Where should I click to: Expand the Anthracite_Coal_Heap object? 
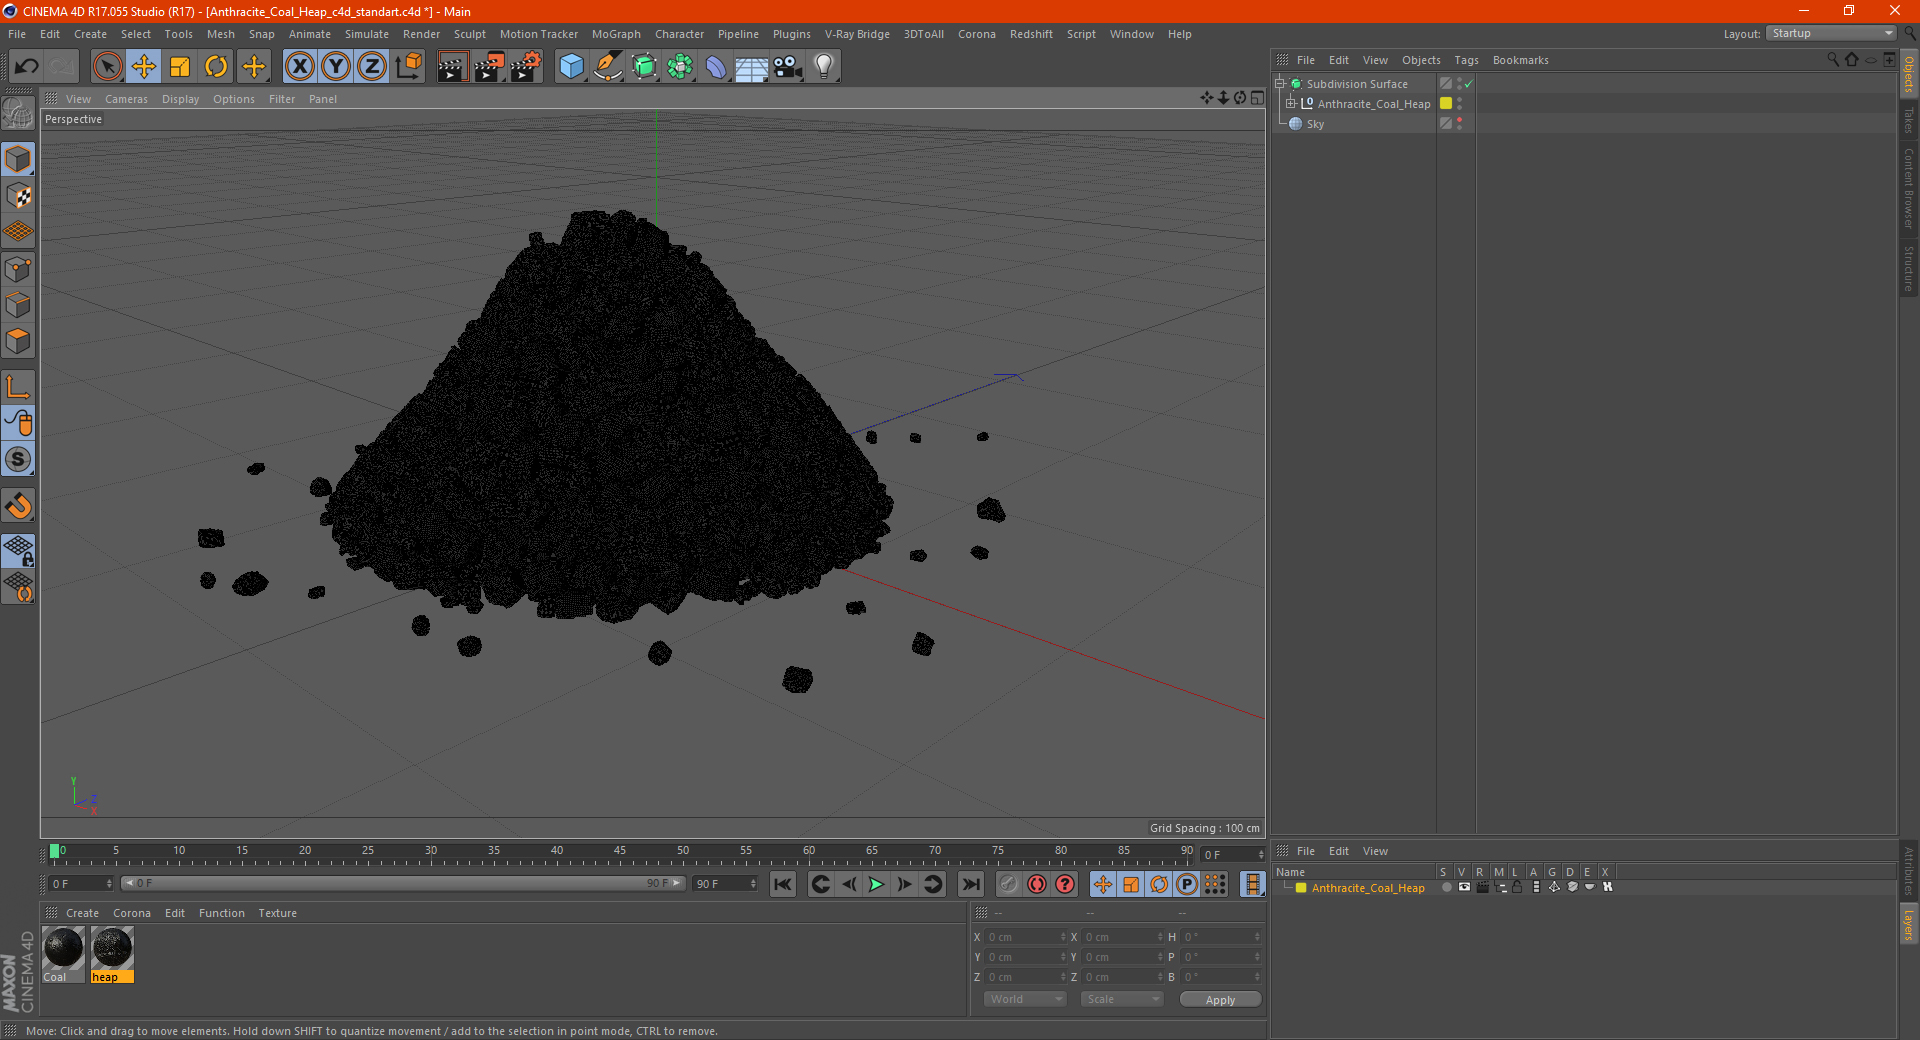click(1290, 104)
